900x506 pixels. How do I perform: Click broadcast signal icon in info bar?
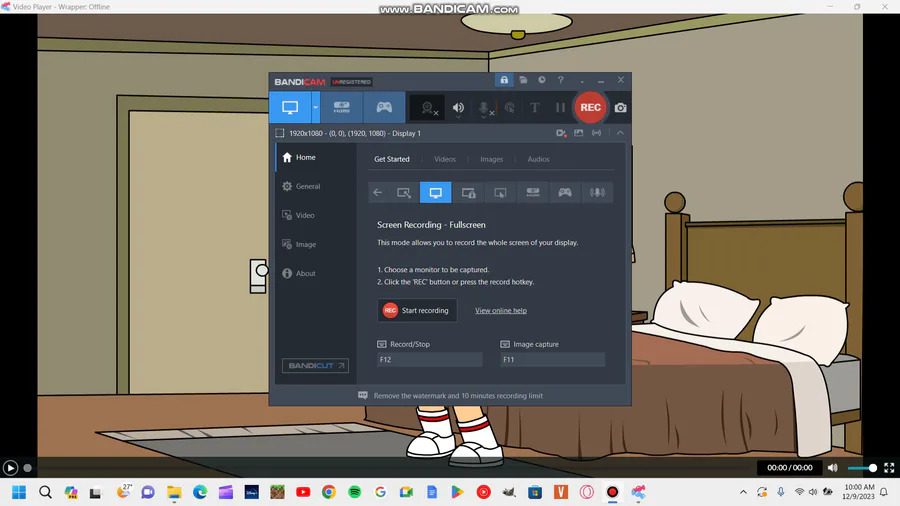[x=596, y=133]
